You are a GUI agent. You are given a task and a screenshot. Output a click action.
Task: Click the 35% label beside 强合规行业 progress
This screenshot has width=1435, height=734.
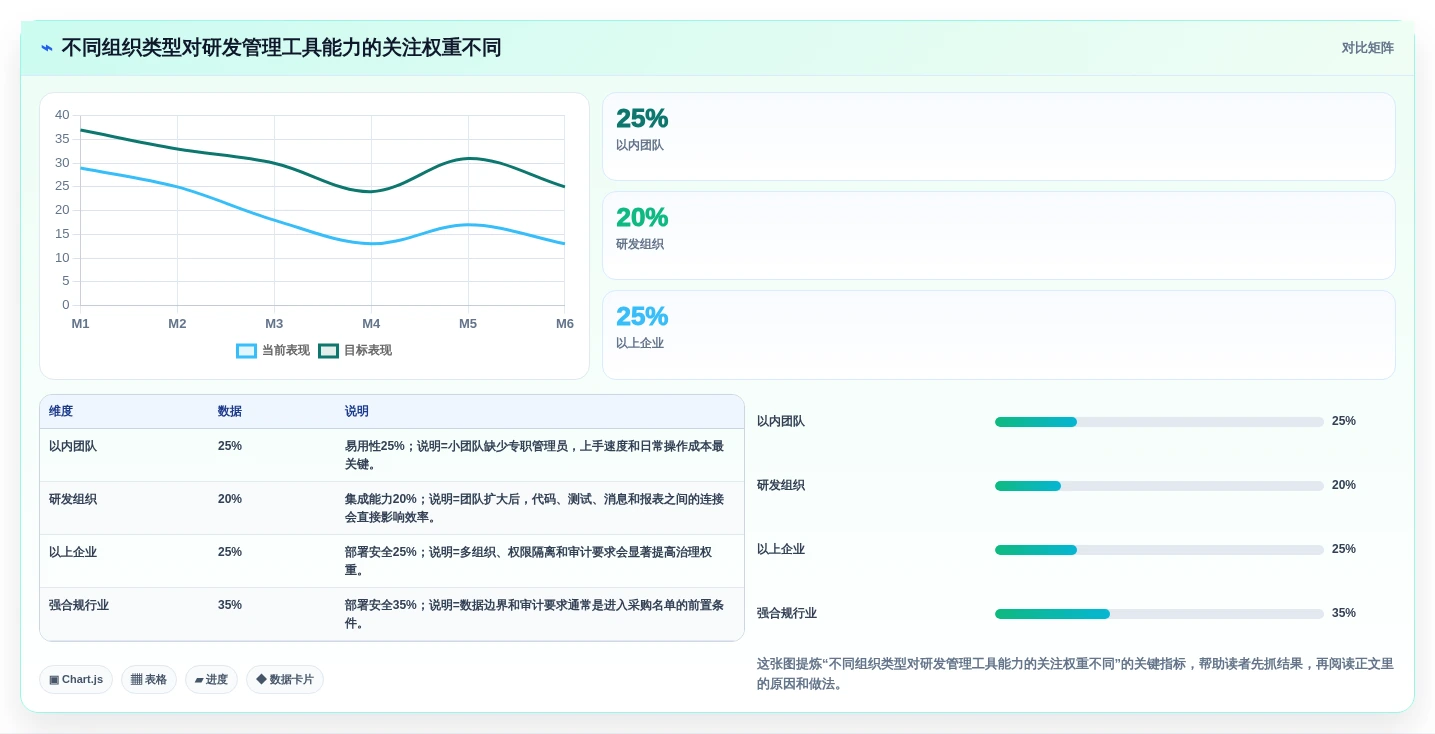click(x=1344, y=614)
